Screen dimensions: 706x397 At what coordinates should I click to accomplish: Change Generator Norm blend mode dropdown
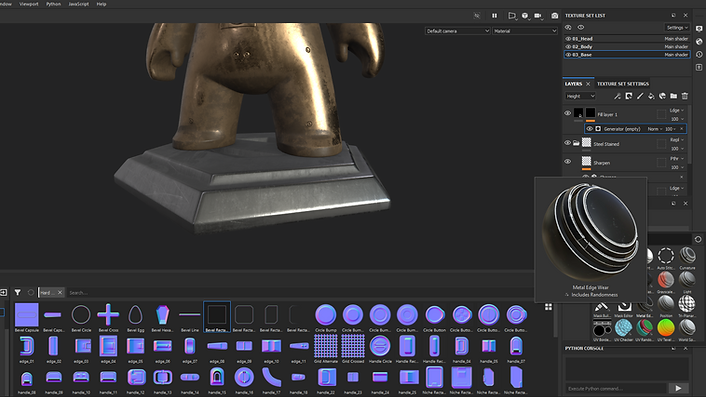[x=655, y=129]
